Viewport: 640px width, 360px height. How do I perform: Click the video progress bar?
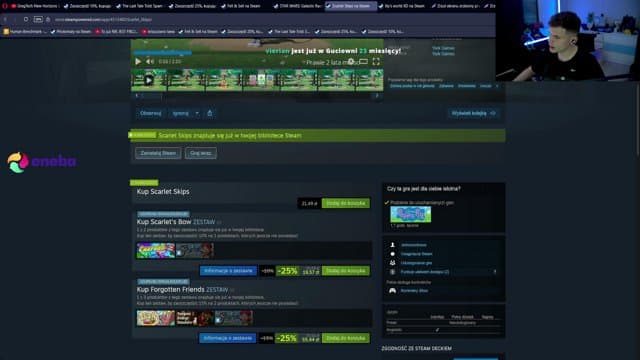[257, 53]
